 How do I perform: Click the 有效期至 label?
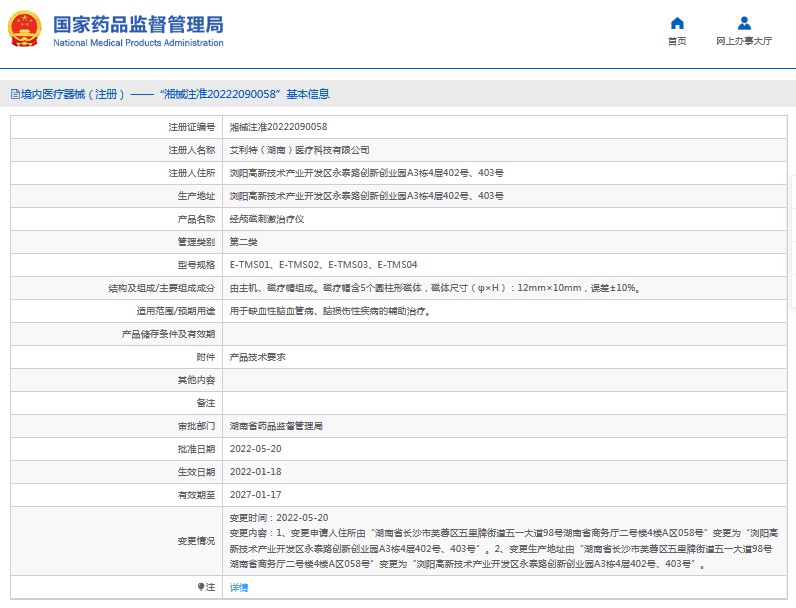(x=196, y=495)
